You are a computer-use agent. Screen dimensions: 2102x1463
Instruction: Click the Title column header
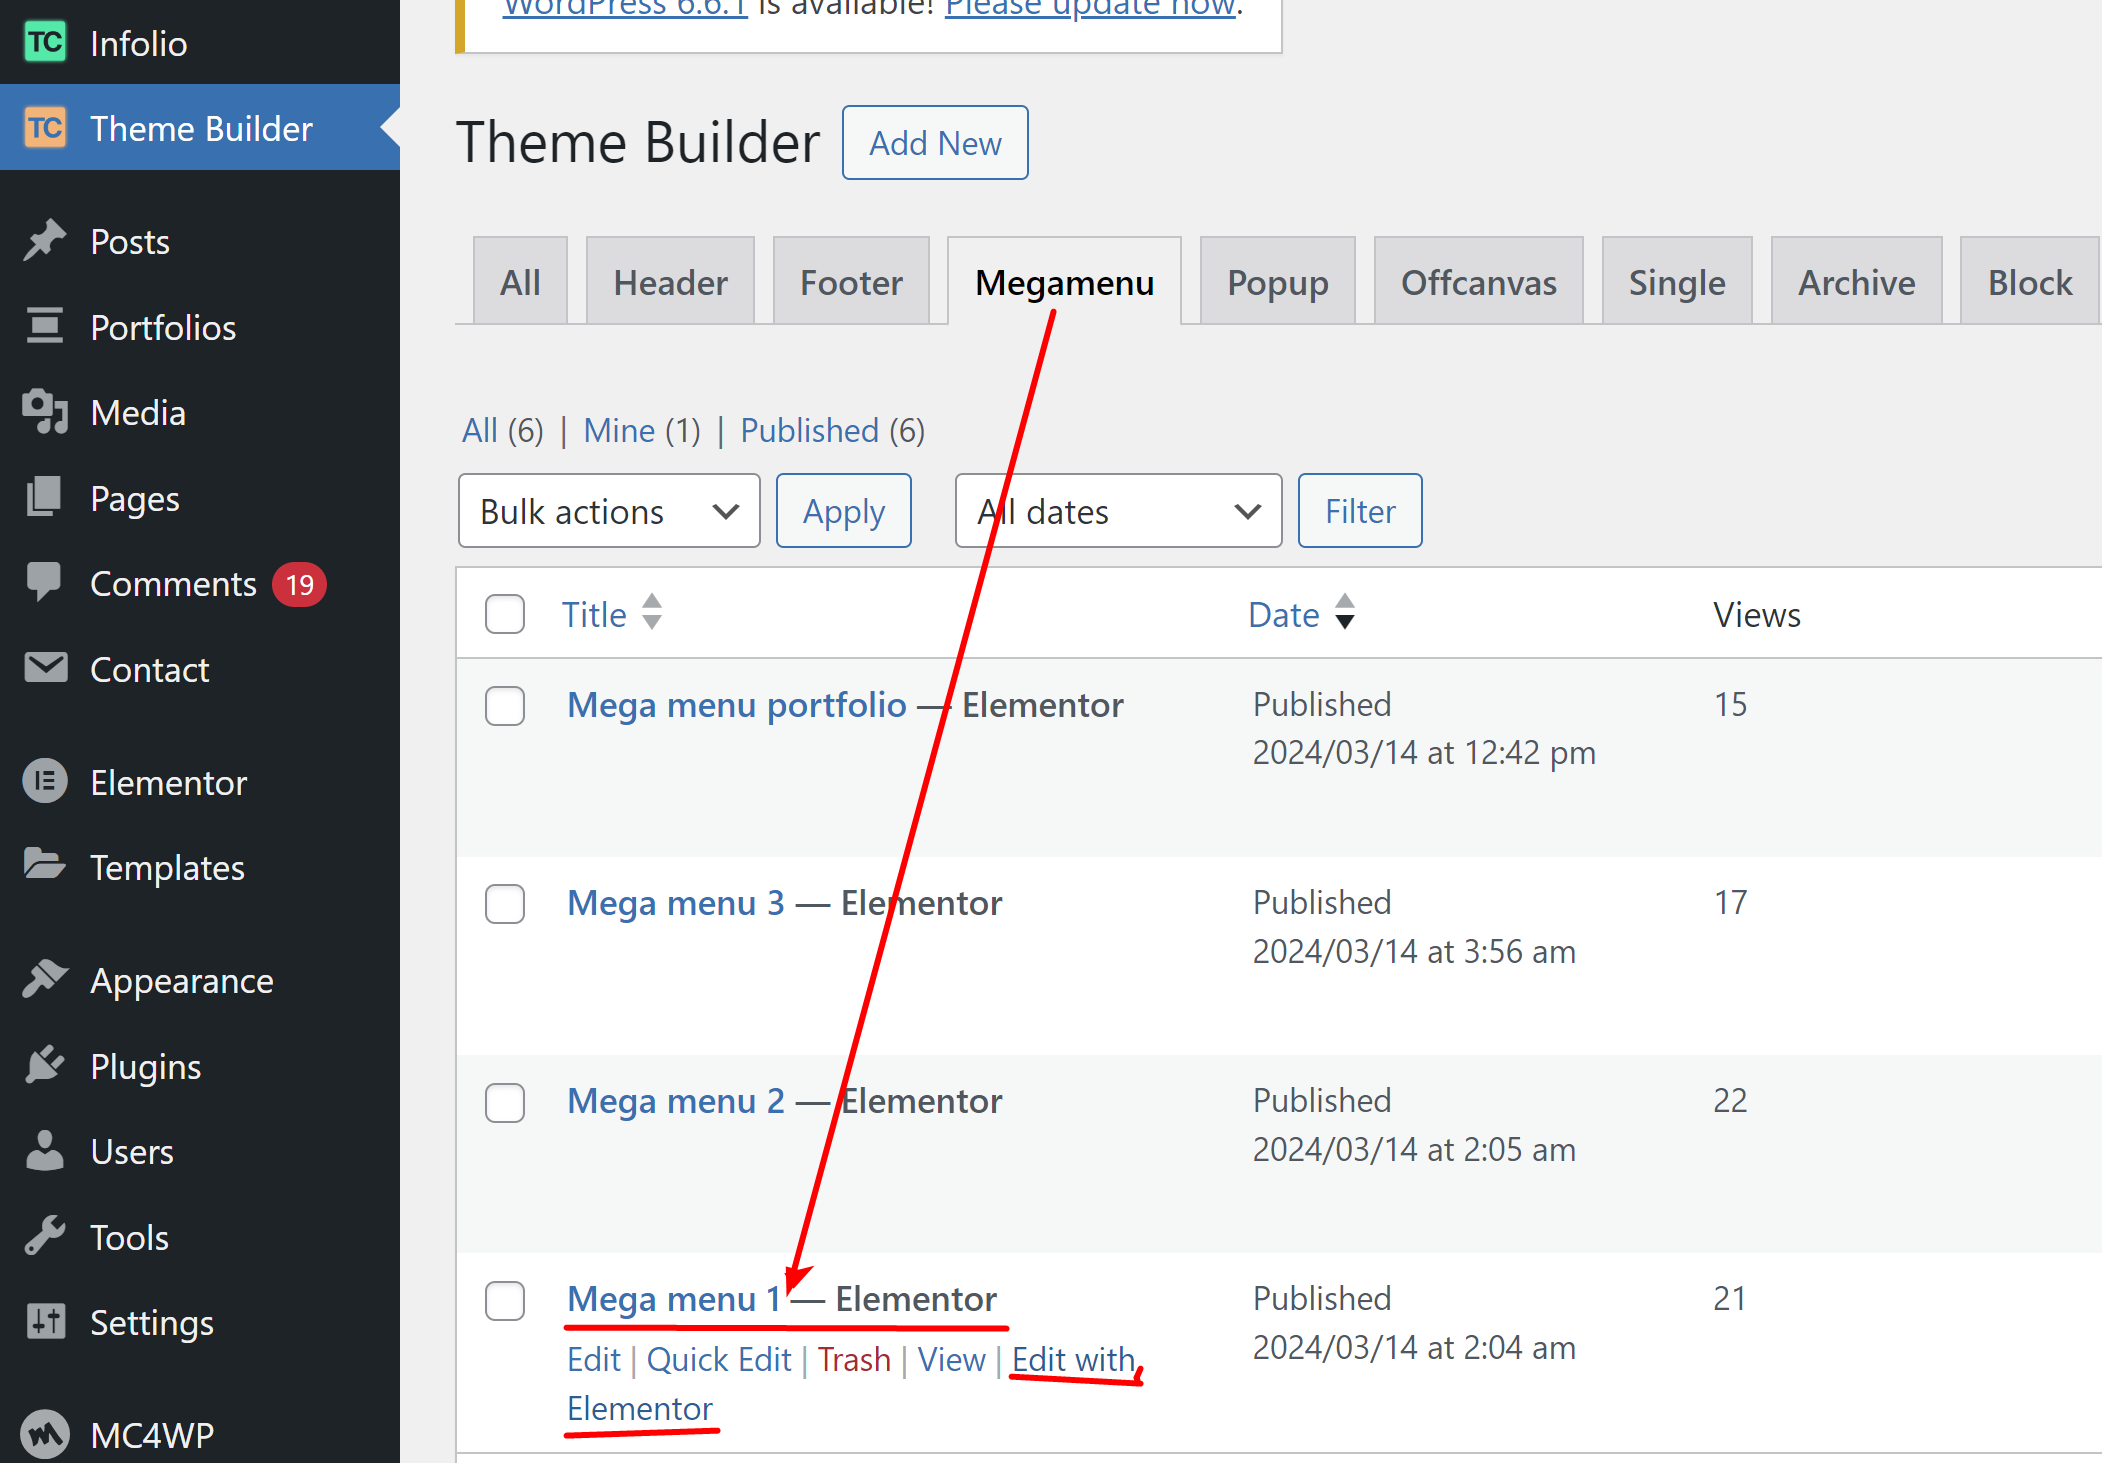[x=594, y=614]
